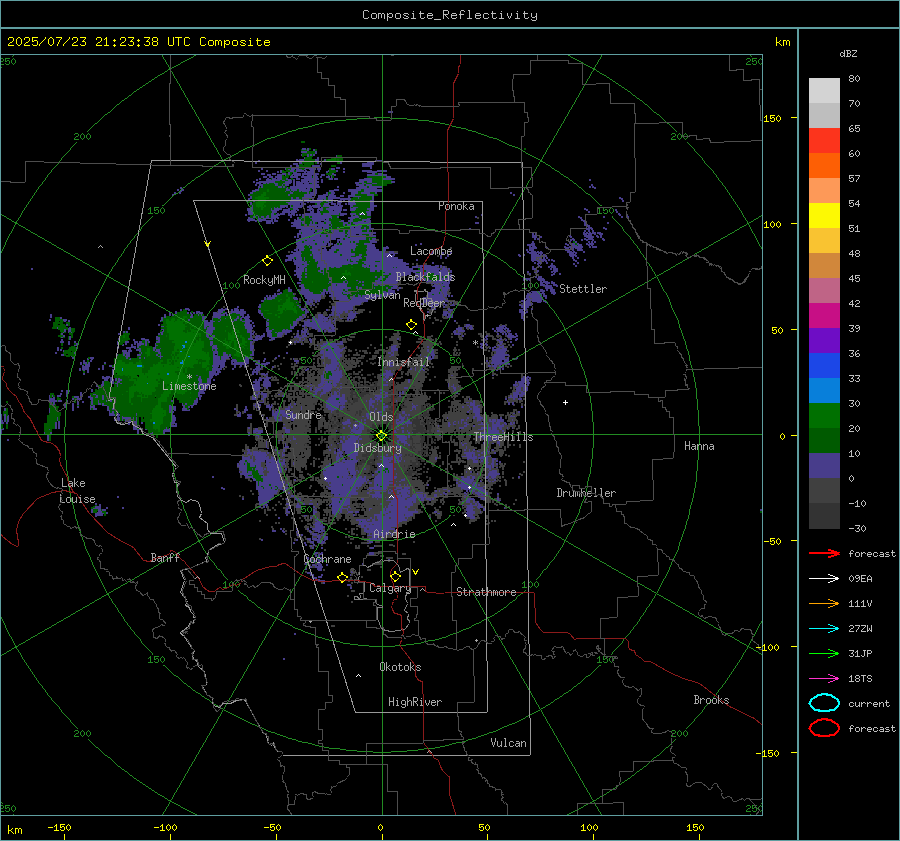Viewport: 900px width, 841px height.
Task: Click the Airdrie label
Action: [x=394, y=534]
